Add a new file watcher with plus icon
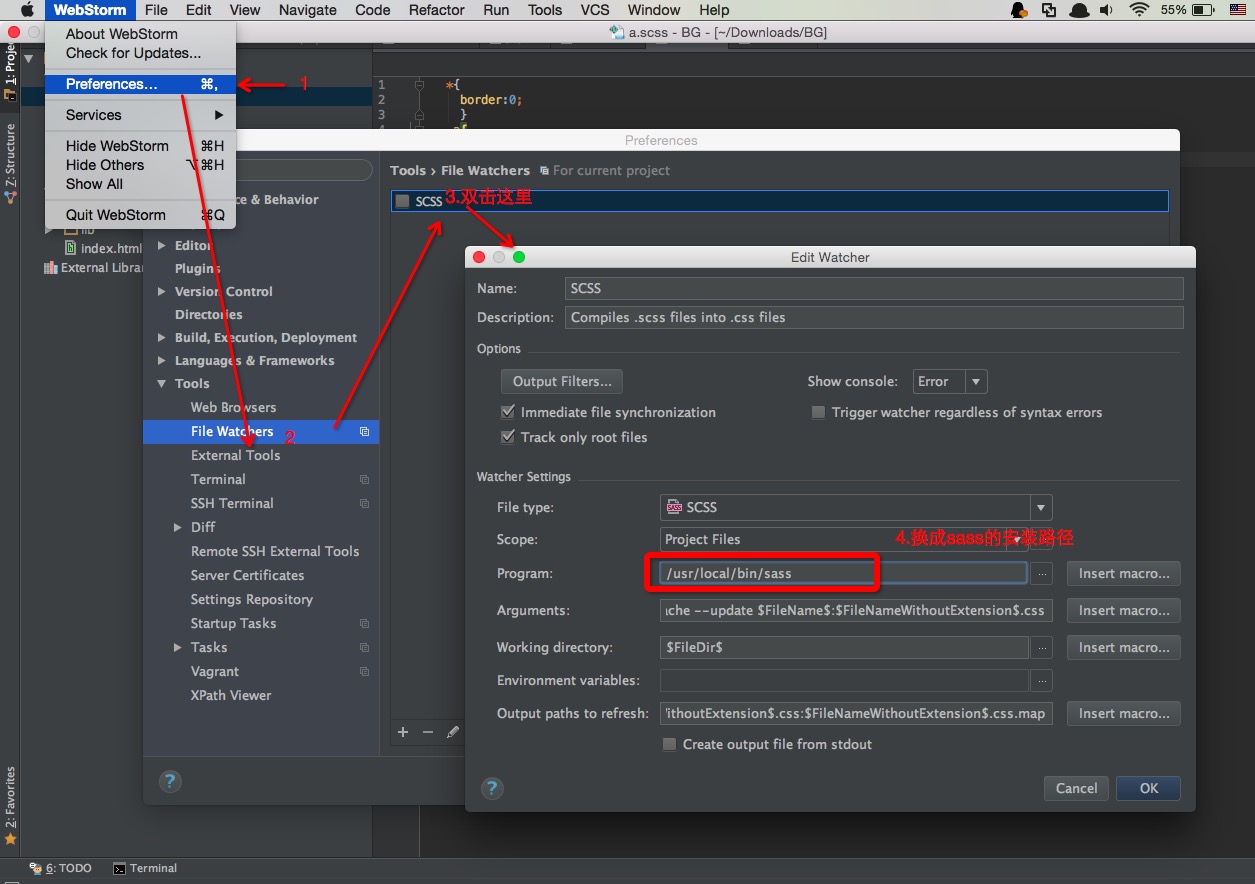1255x884 pixels. tap(403, 732)
